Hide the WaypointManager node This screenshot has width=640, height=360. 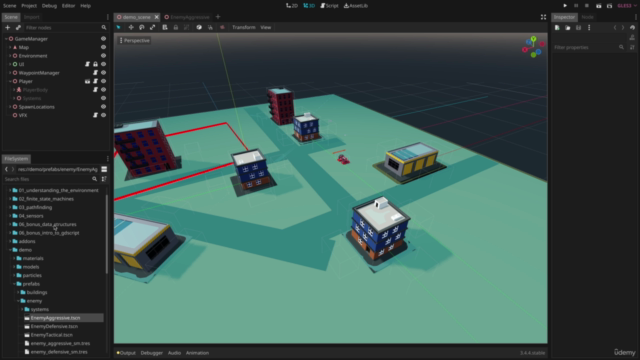click(103, 73)
